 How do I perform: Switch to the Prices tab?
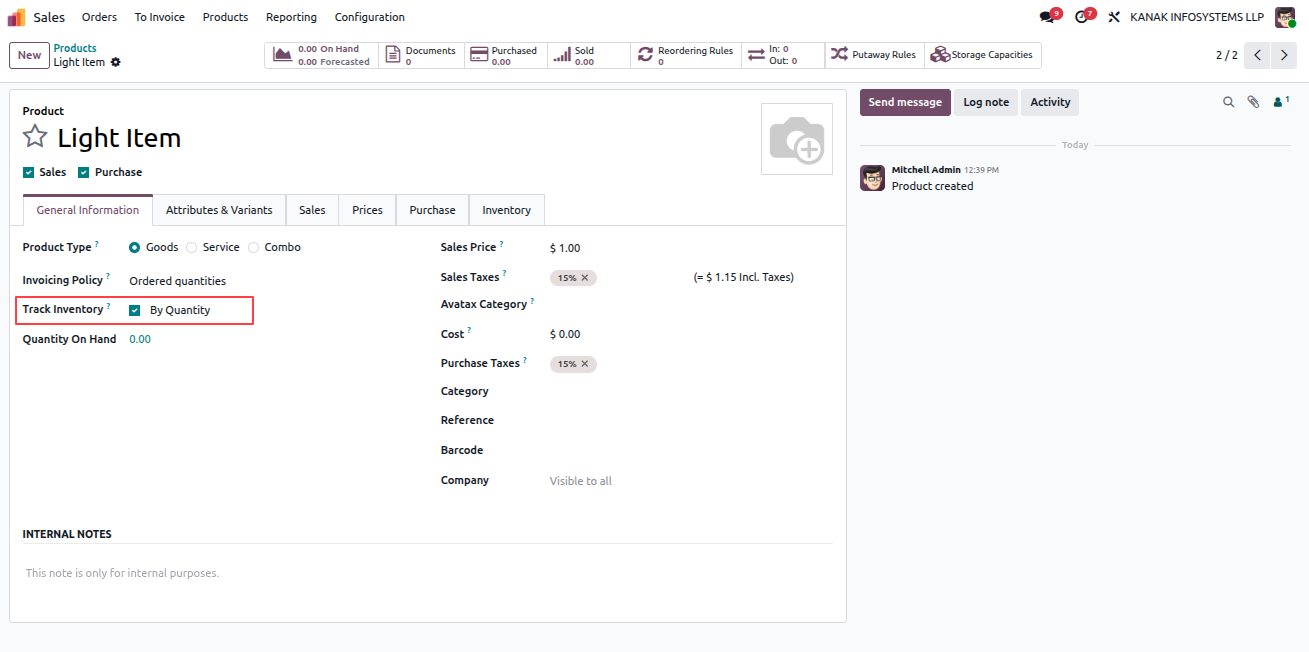[368, 210]
